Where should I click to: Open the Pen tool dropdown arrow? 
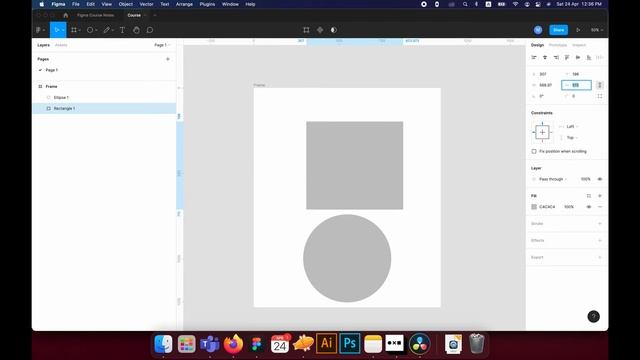coord(113,30)
